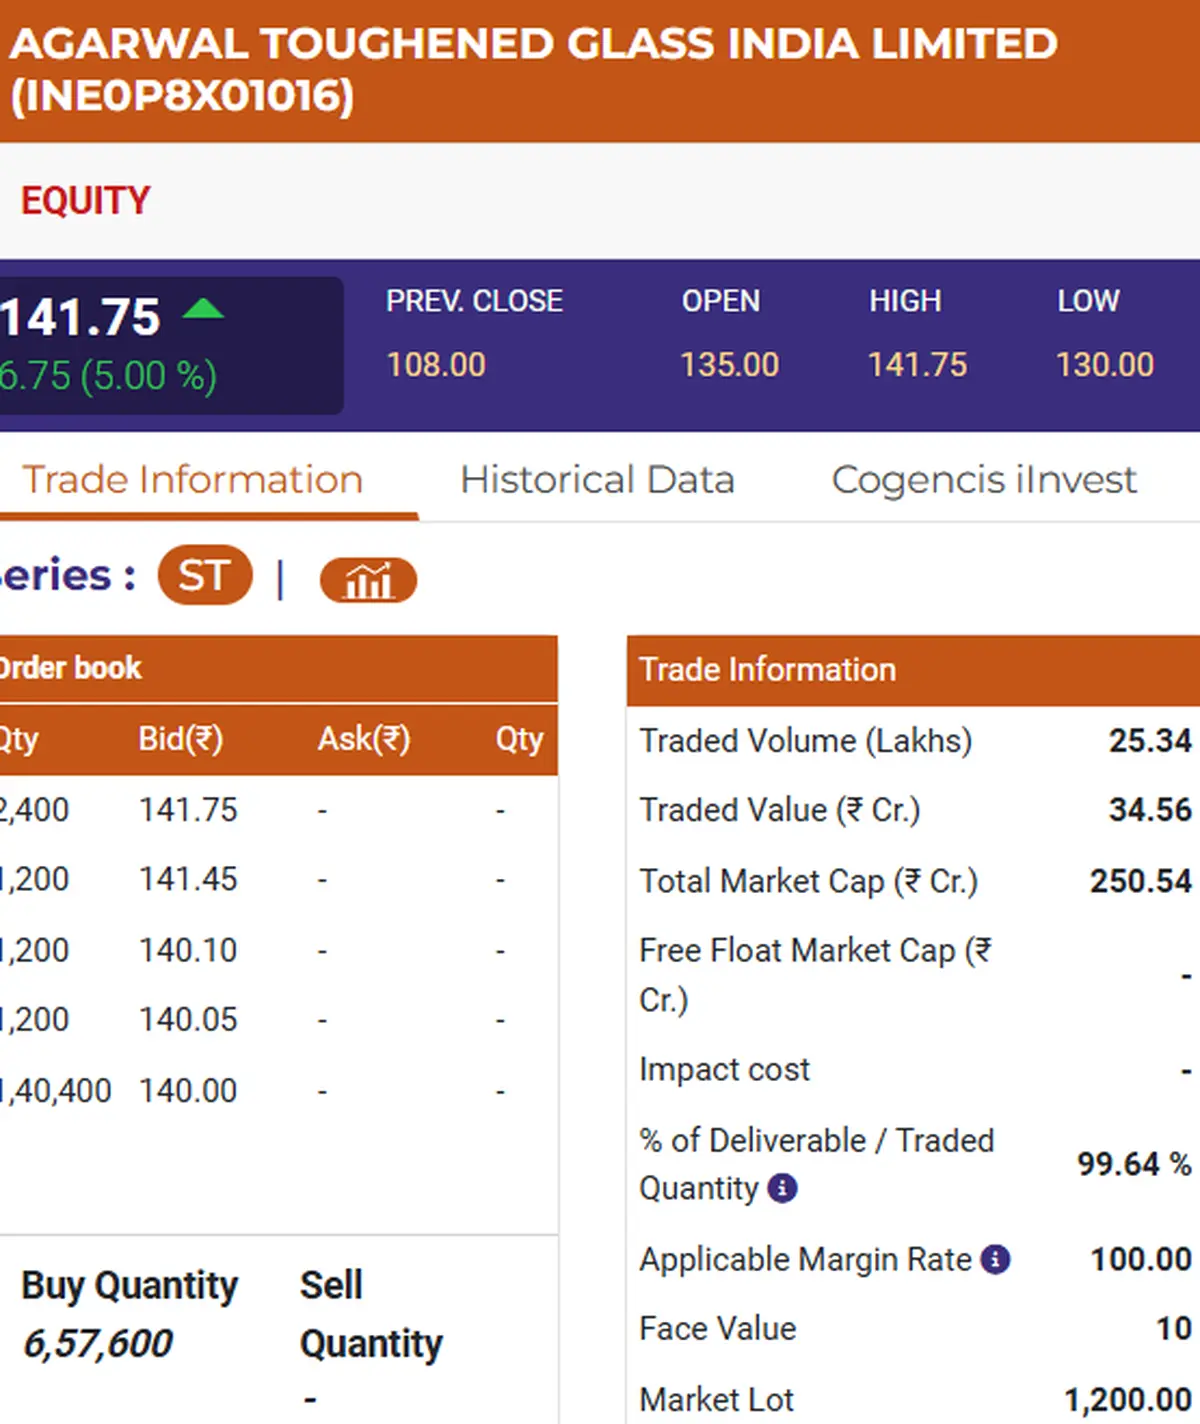This screenshot has width=1200, height=1424.
Task: Click the Free Float Market Cap label
Action: click(816, 975)
